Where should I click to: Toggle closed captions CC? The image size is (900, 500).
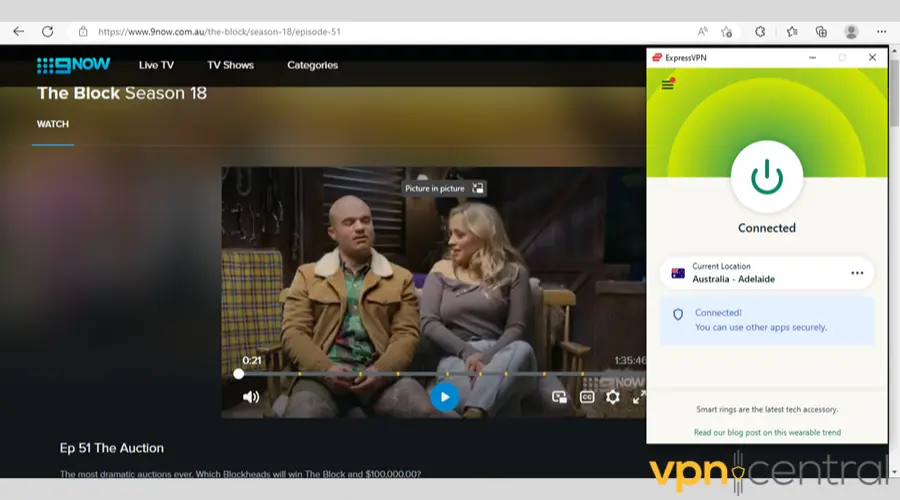click(587, 397)
